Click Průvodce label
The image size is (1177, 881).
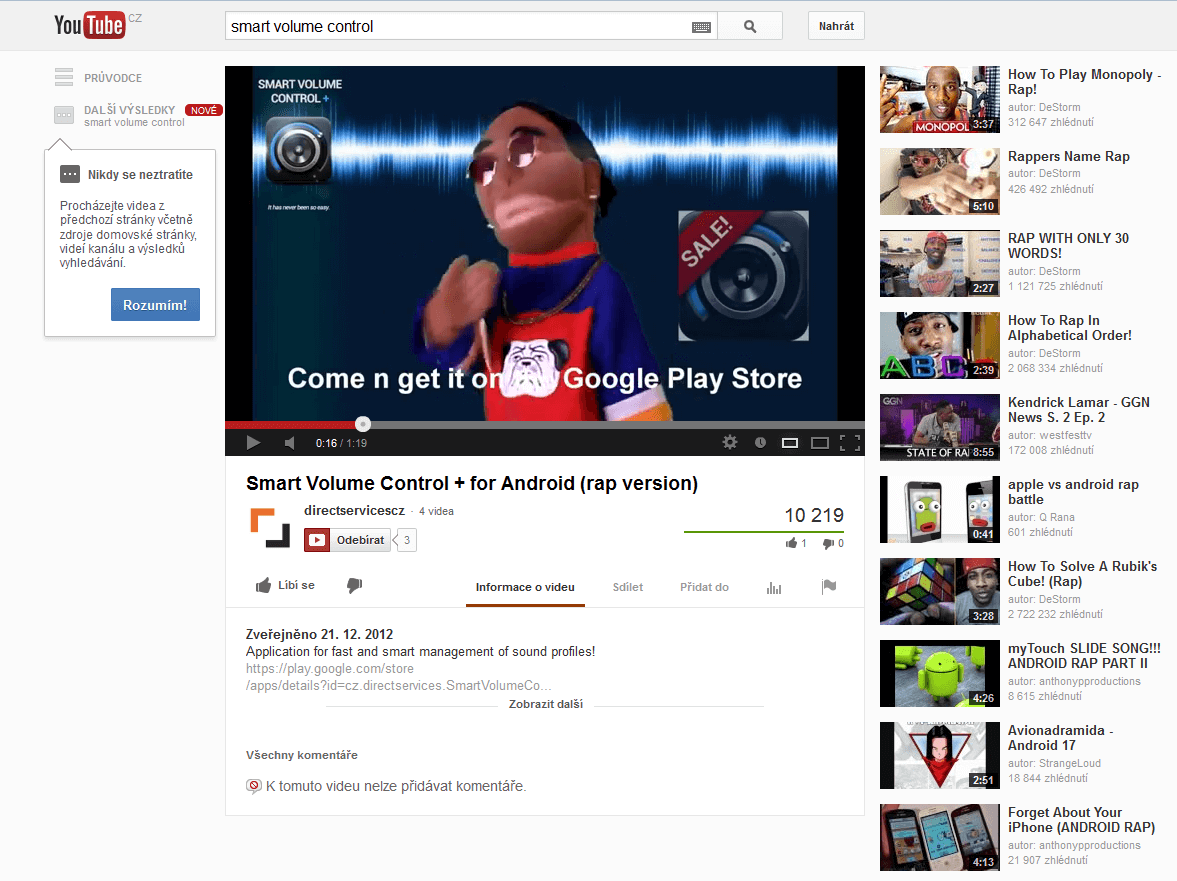tap(113, 78)
